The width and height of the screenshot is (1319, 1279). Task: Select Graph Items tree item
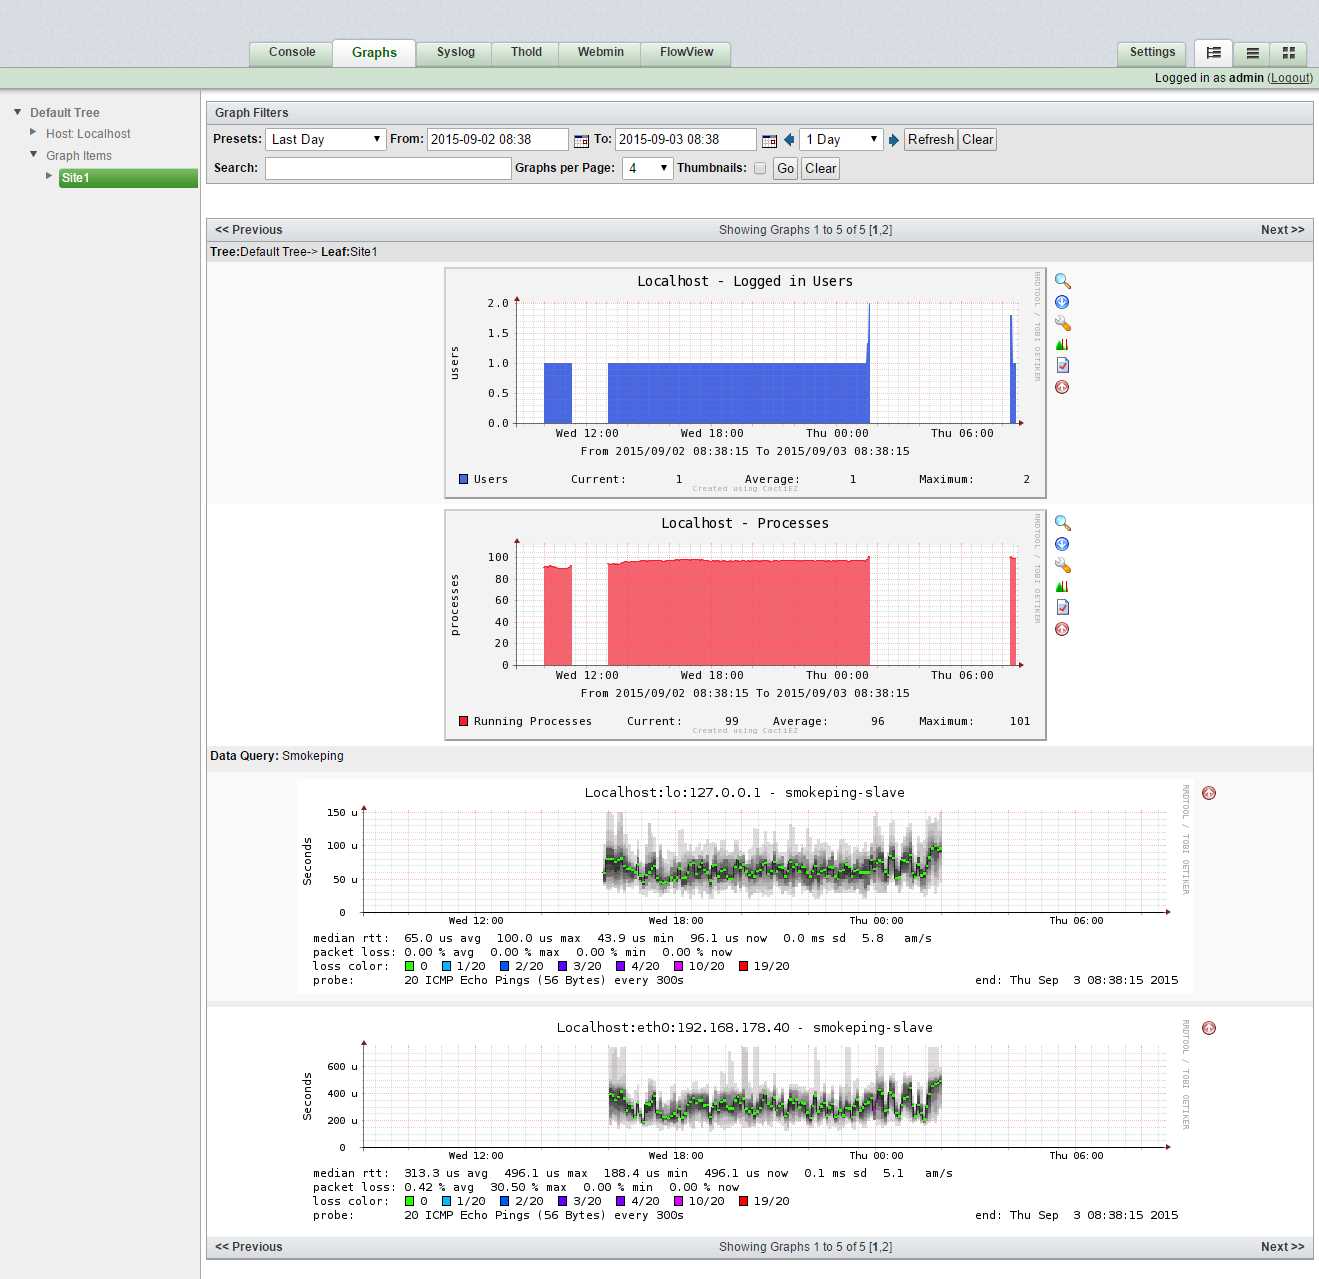79,156
